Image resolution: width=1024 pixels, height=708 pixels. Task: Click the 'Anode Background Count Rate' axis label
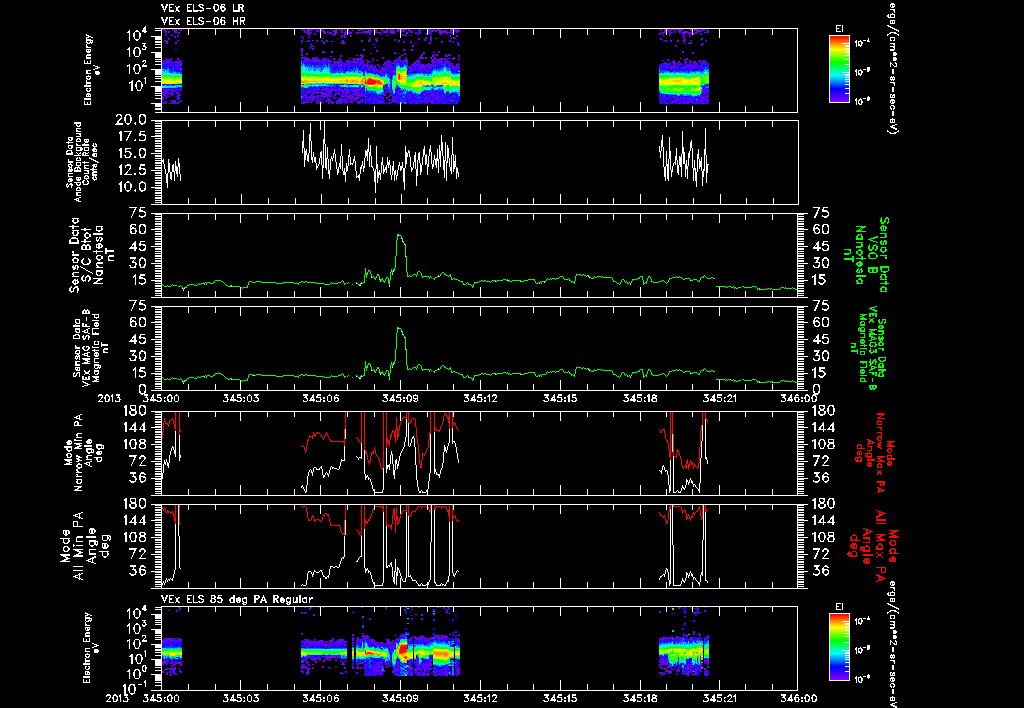[82, 161]
